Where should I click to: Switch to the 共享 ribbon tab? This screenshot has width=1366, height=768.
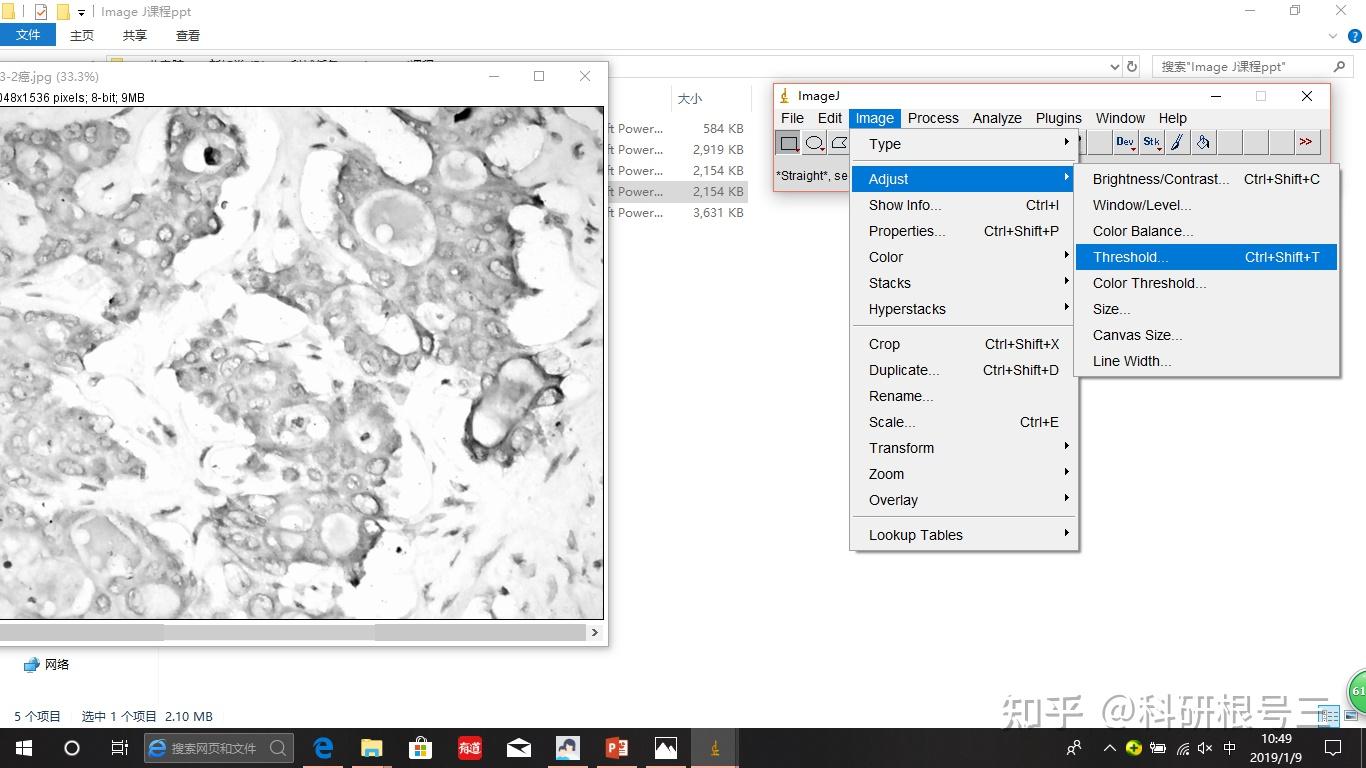tap(135, 35)
